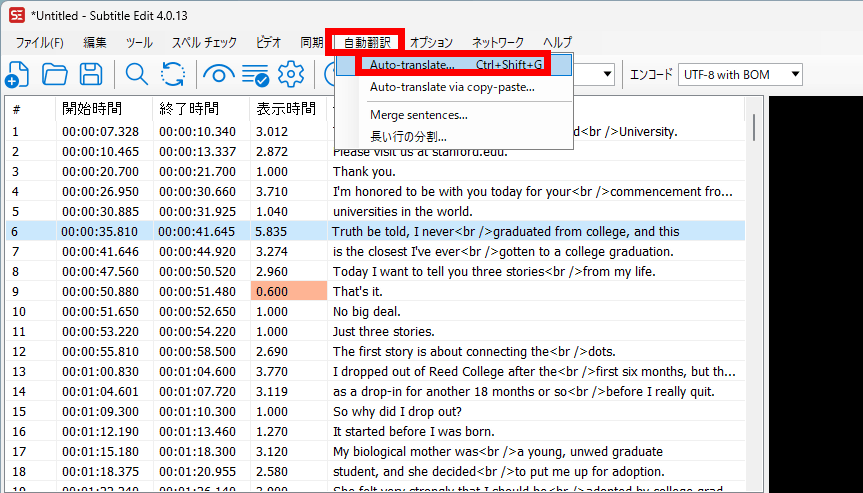Image resolution: width=863 pixels, height=493 pixels.
Task: Open the オプション menu
Action: point(431,42)
